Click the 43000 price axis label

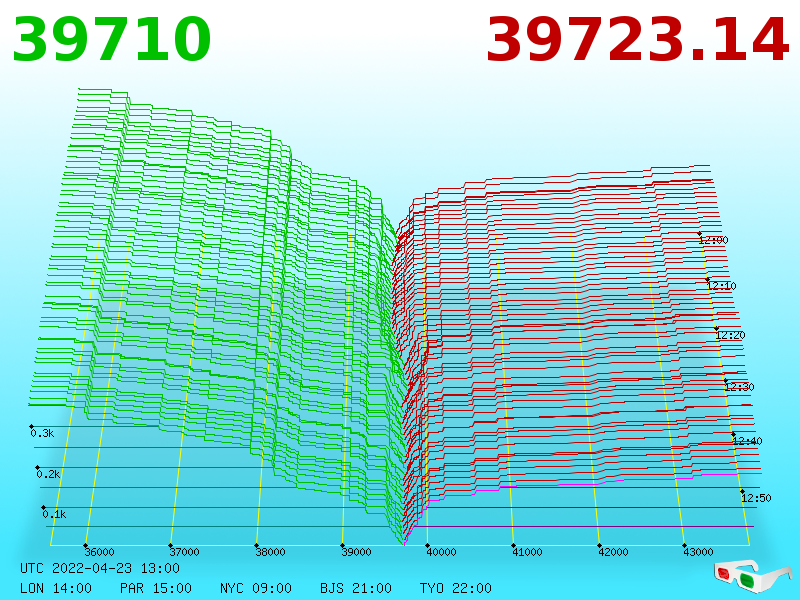click(698, 552)
